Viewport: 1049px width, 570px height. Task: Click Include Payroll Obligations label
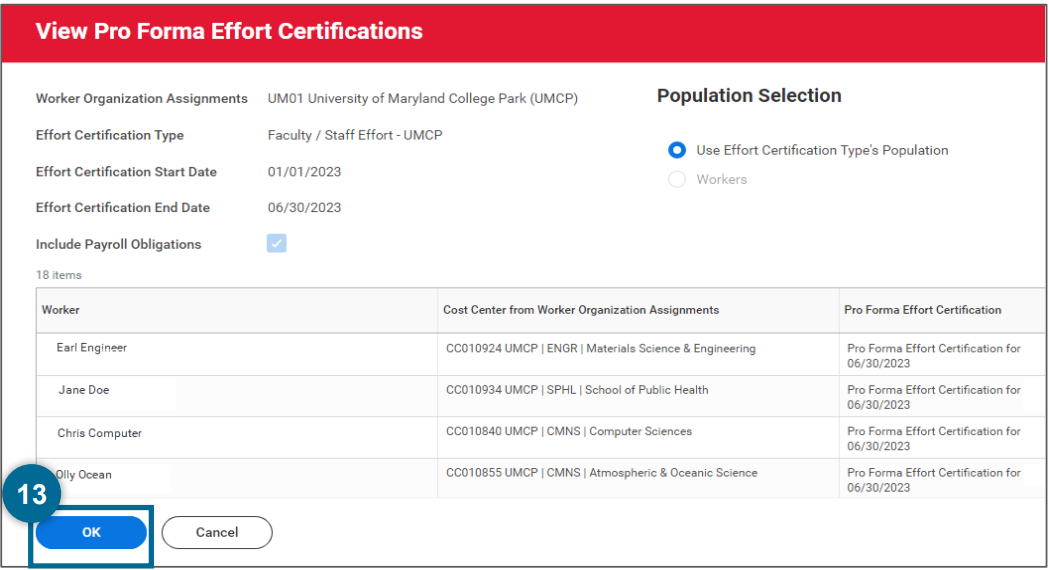point(118,244)
